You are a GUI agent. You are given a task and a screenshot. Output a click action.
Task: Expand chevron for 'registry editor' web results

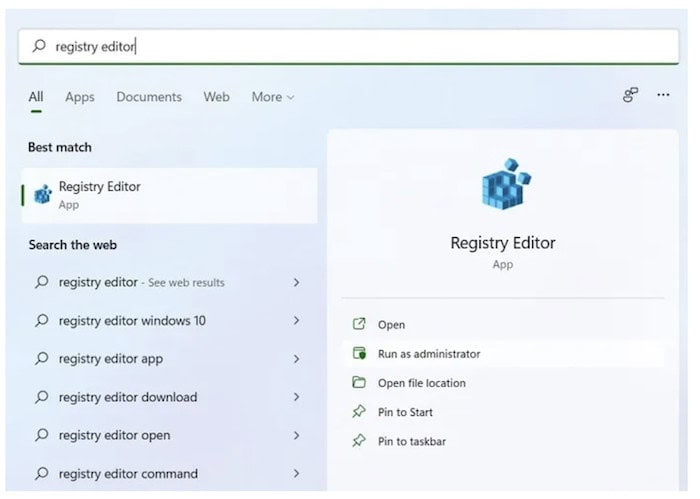pos(296,282)
